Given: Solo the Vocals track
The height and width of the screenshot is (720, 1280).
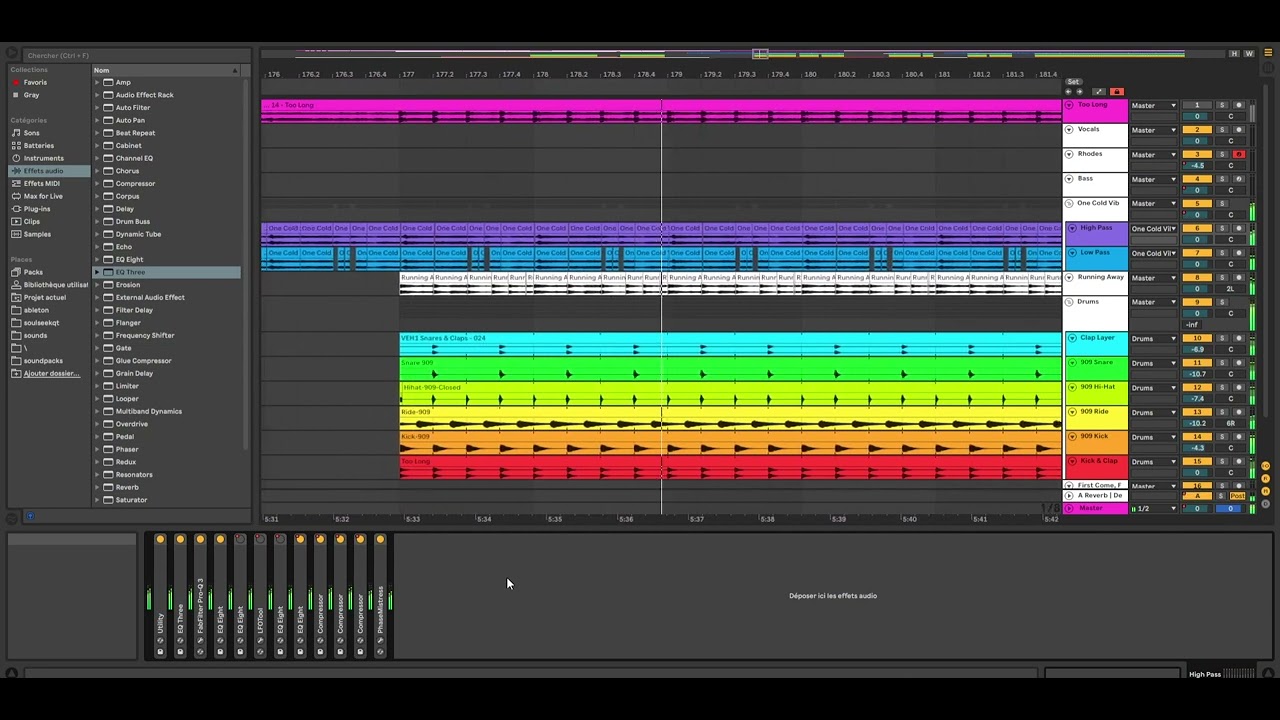Looking at the screenshot, I should click(1221, 130).
